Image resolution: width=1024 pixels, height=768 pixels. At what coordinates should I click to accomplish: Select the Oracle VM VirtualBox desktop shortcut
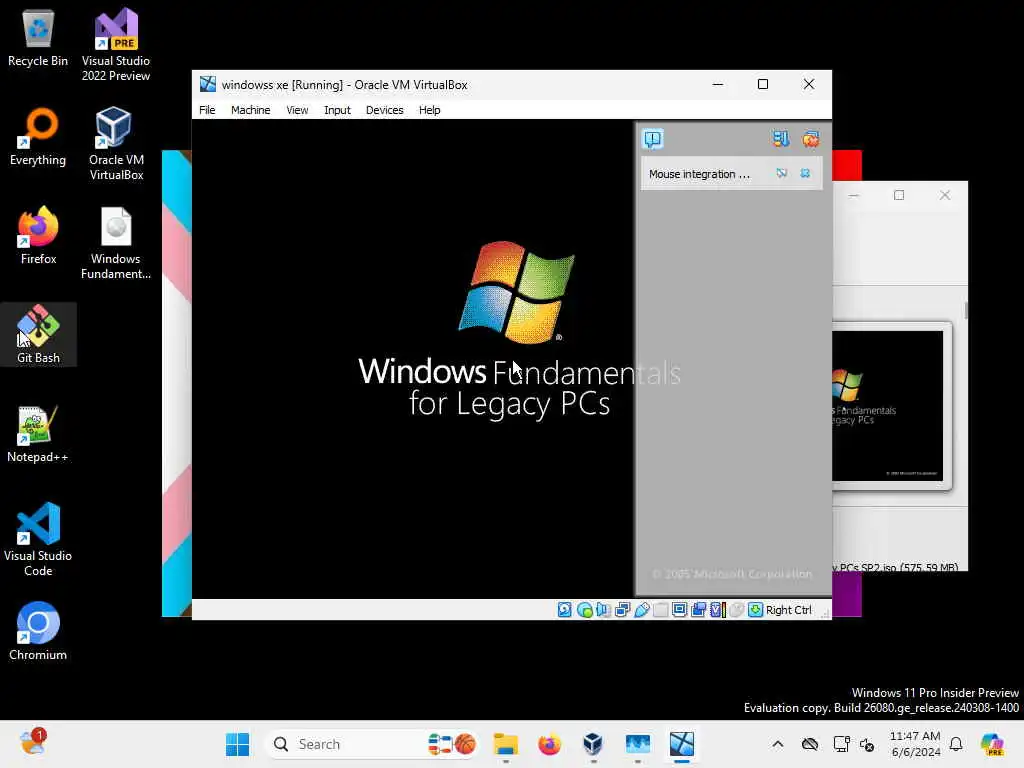(x=116, y=144)
